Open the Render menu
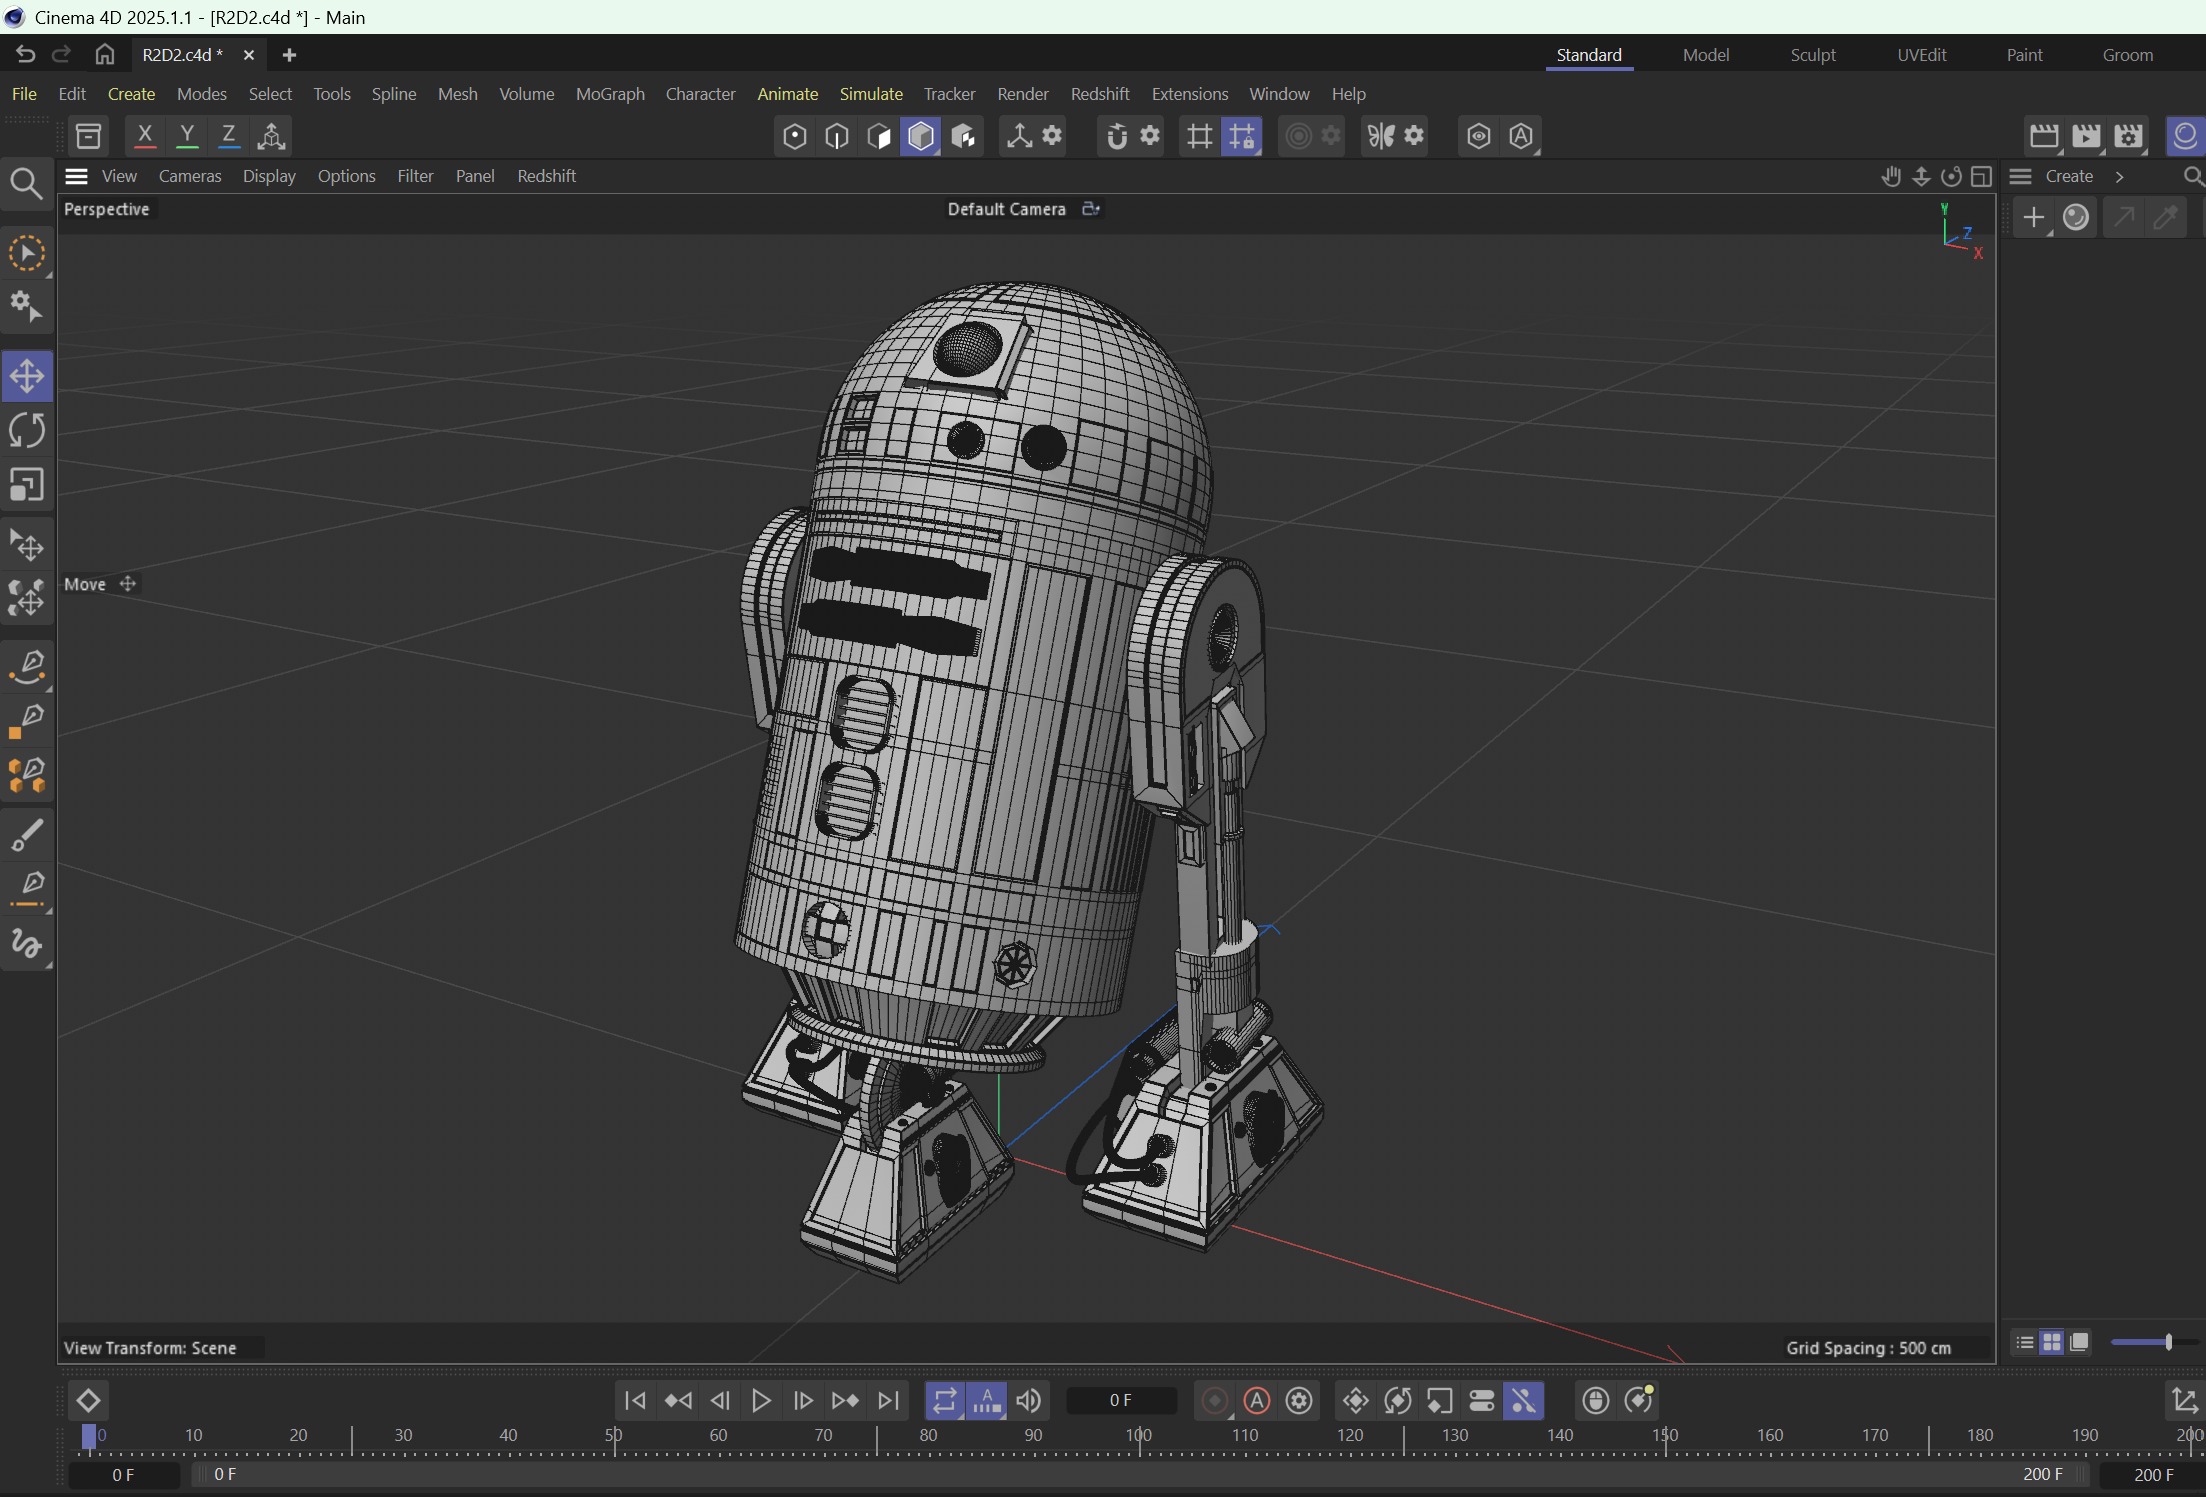Viewport: 2206px width, 1497px height. tap(1023, 94)
